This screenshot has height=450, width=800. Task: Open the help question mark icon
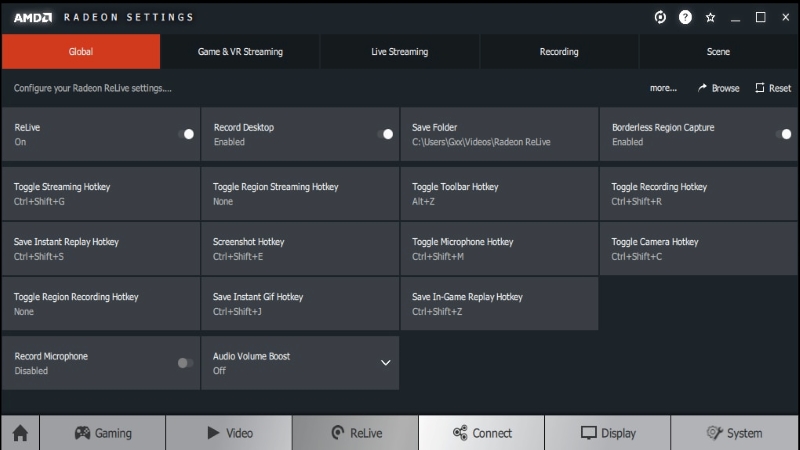[x=685, y=17]
